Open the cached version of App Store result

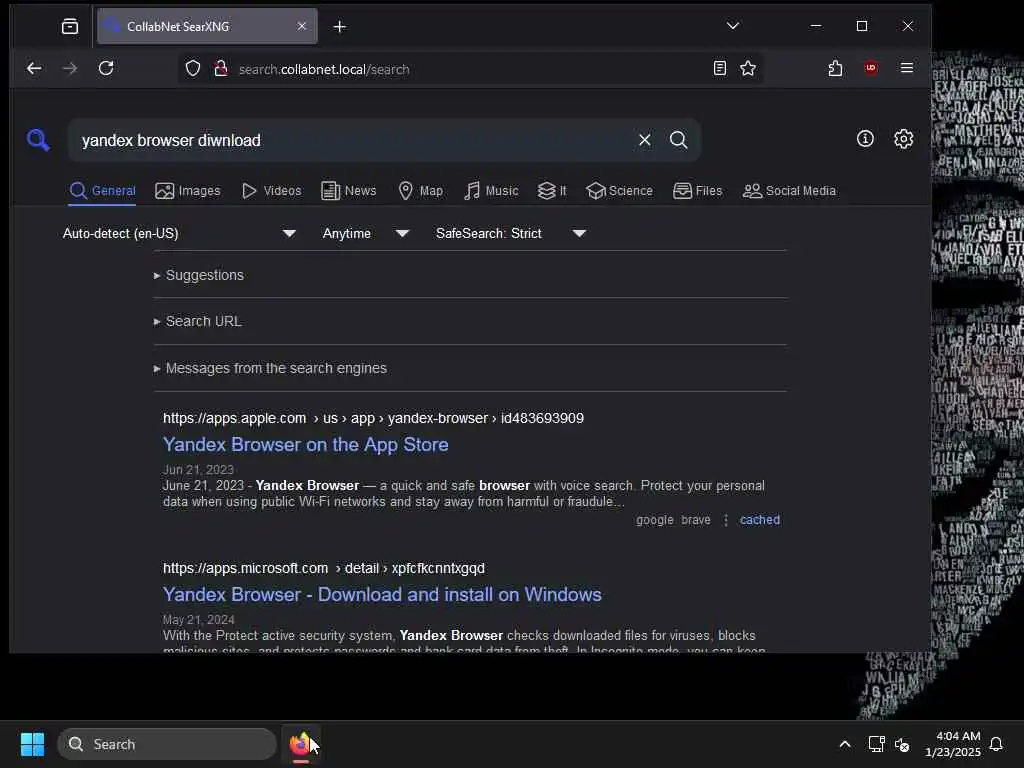(x=760, y=520)
